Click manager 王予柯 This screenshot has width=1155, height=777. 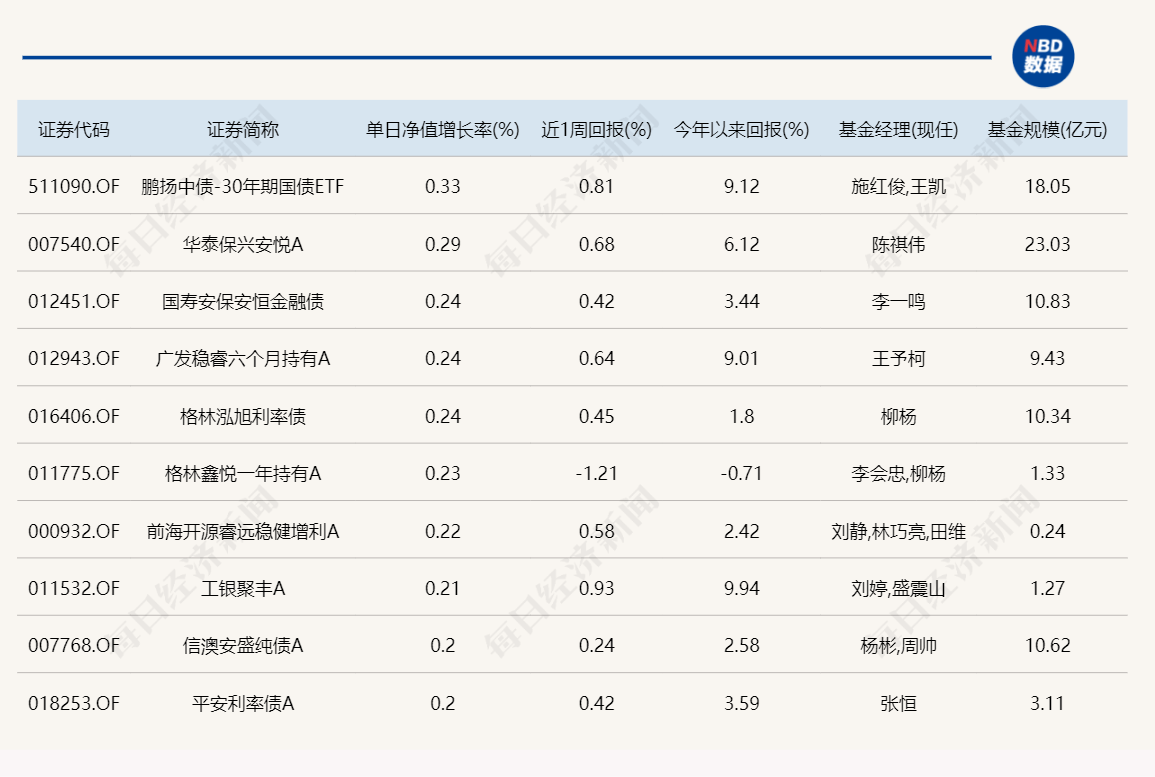coord(899,359)
